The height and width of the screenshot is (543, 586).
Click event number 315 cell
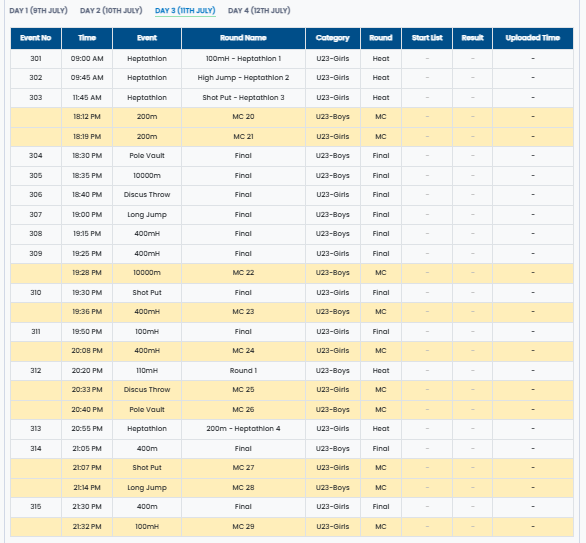[36, 507]
